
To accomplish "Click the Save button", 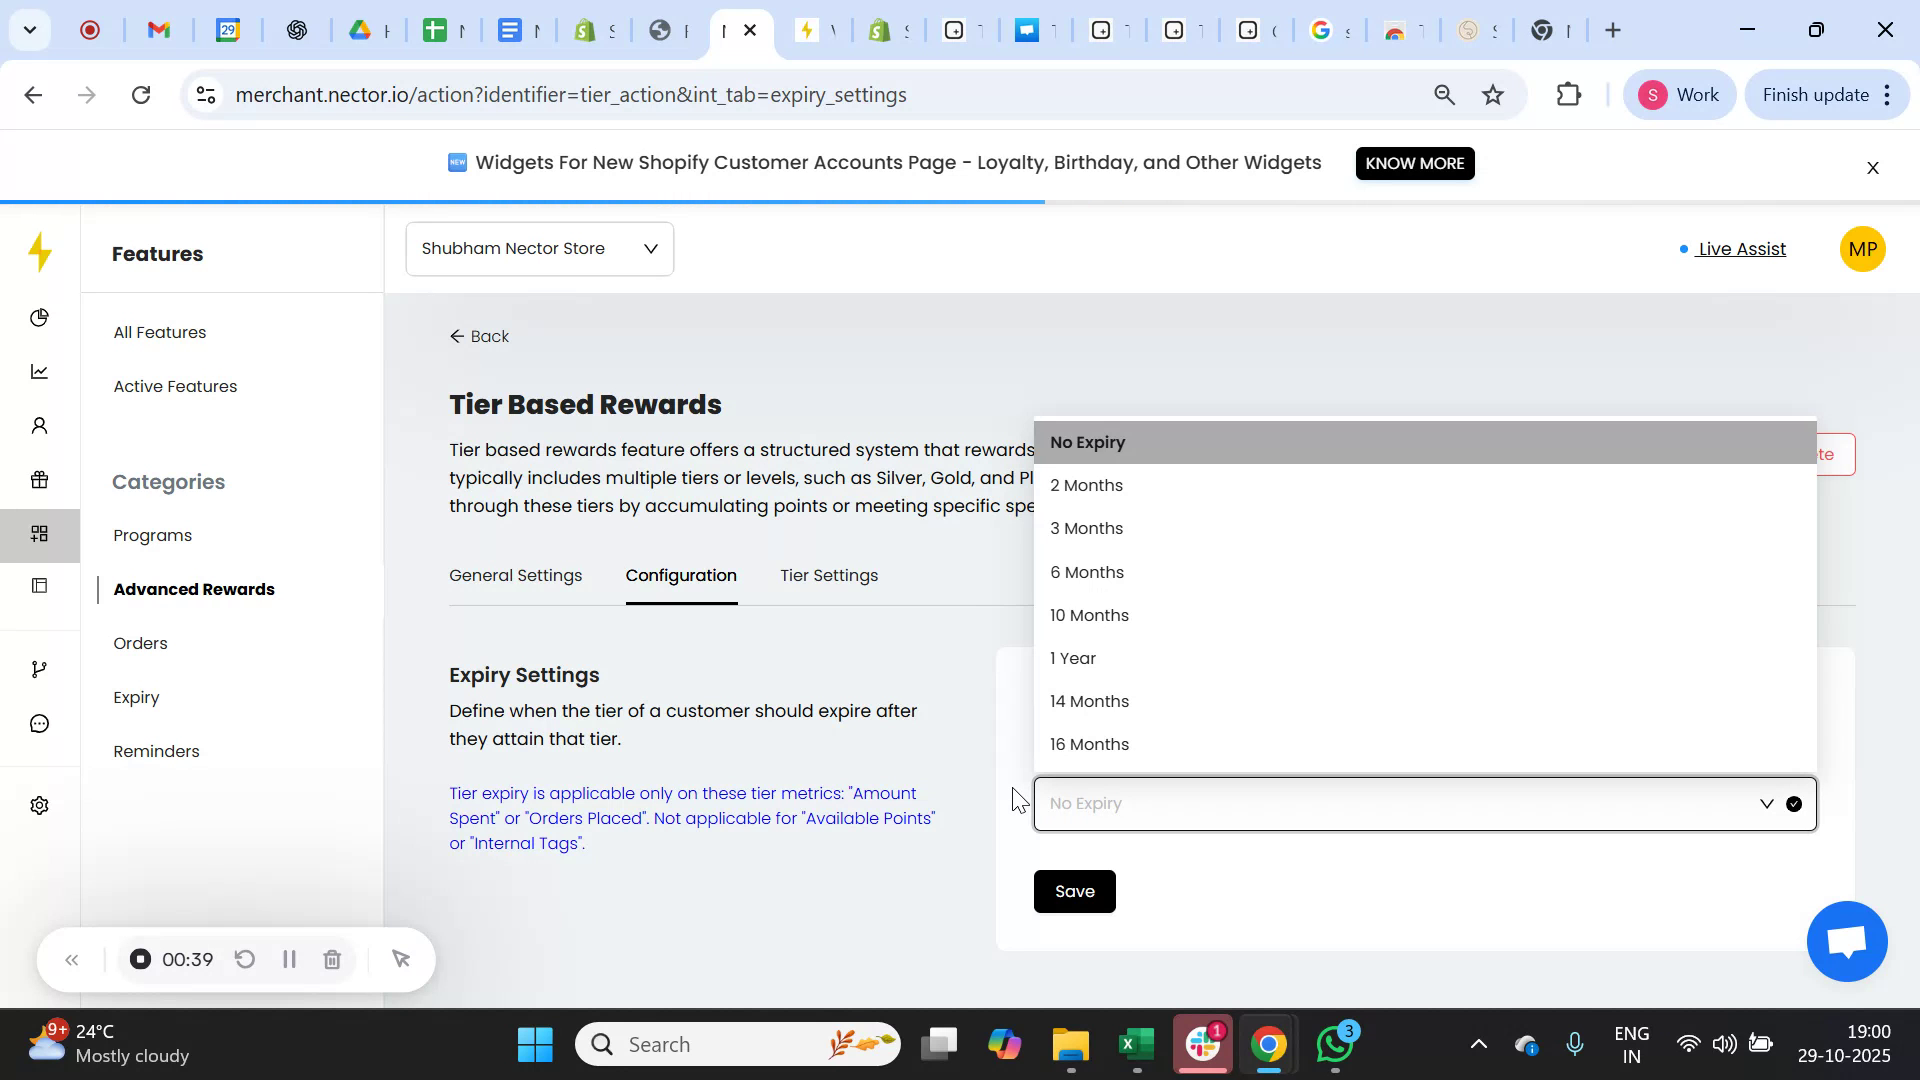I will coord(1074,891).
